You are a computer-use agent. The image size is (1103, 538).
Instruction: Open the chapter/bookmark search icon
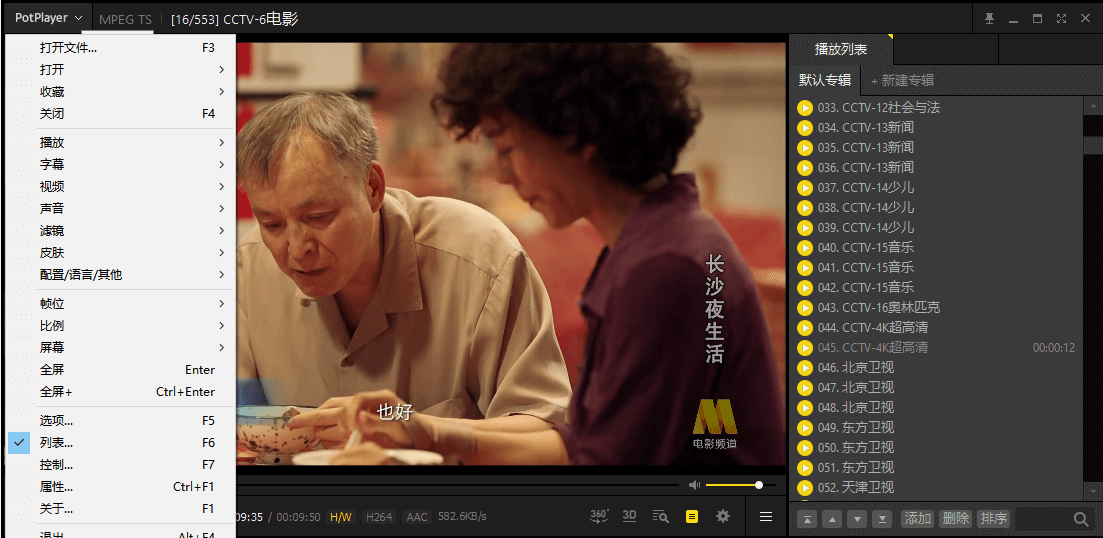[x=660, y=516]
